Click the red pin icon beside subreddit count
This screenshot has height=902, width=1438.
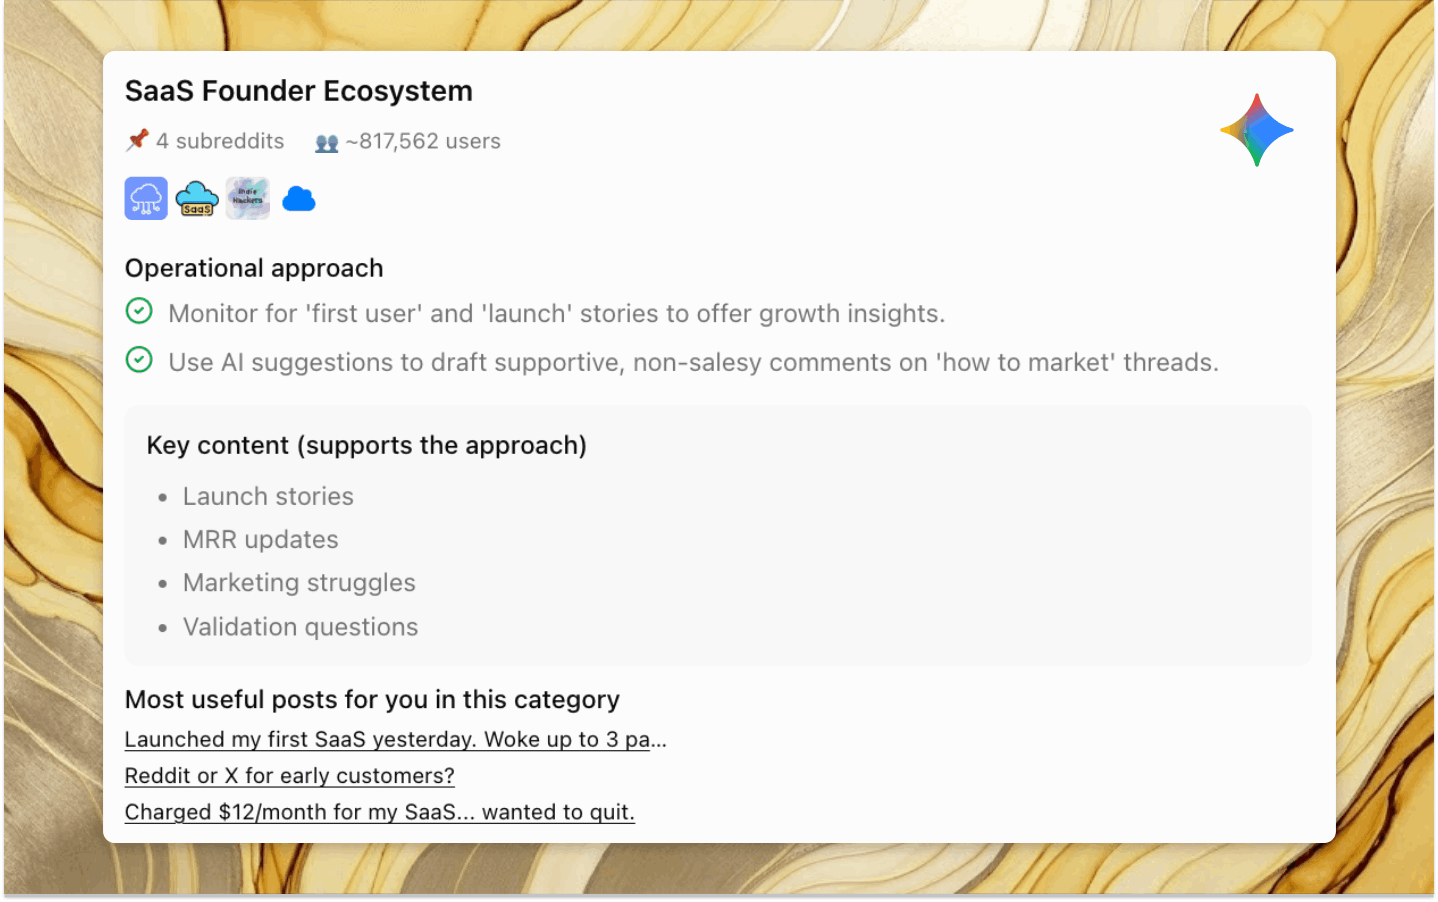[x=138, y=141]
